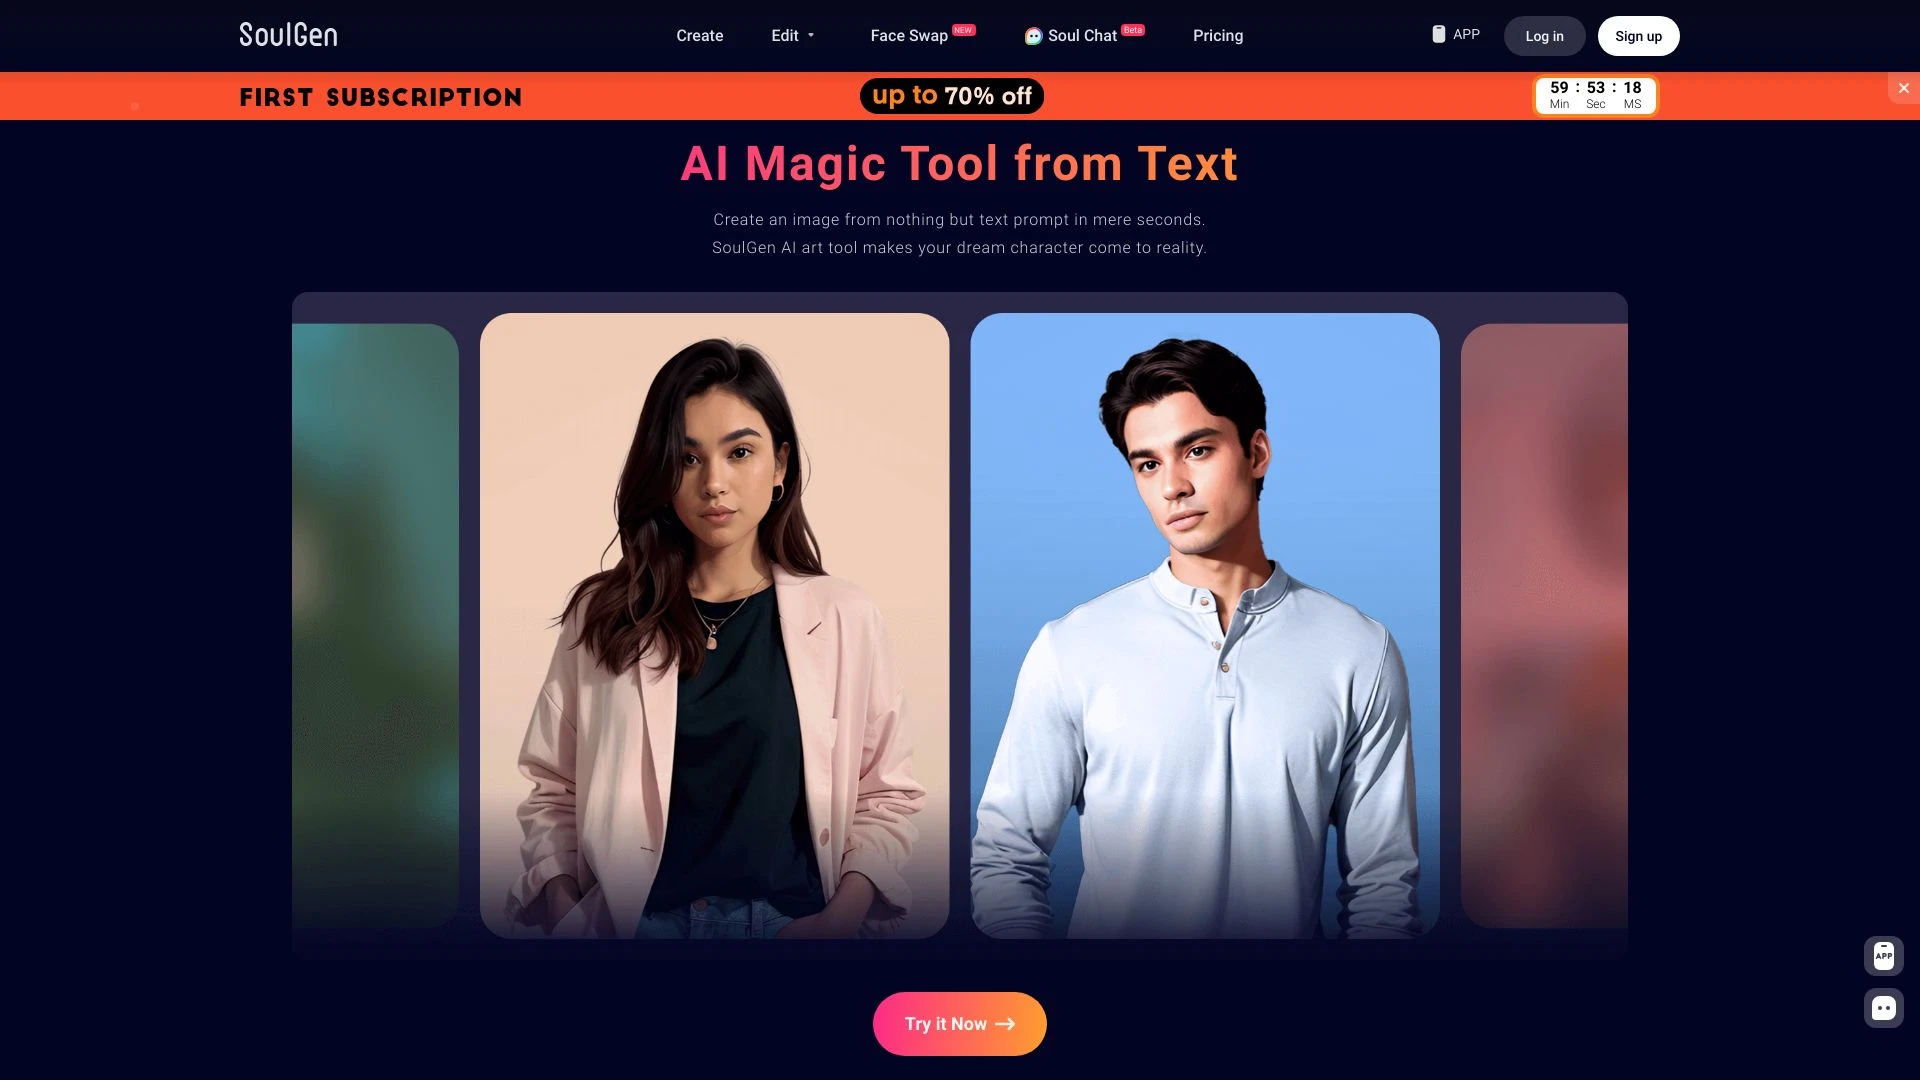Viewport: 1920px width, 1080px height.
Task: Click the chatbot widget icon bottom right
Action: click(1883, 1007)
